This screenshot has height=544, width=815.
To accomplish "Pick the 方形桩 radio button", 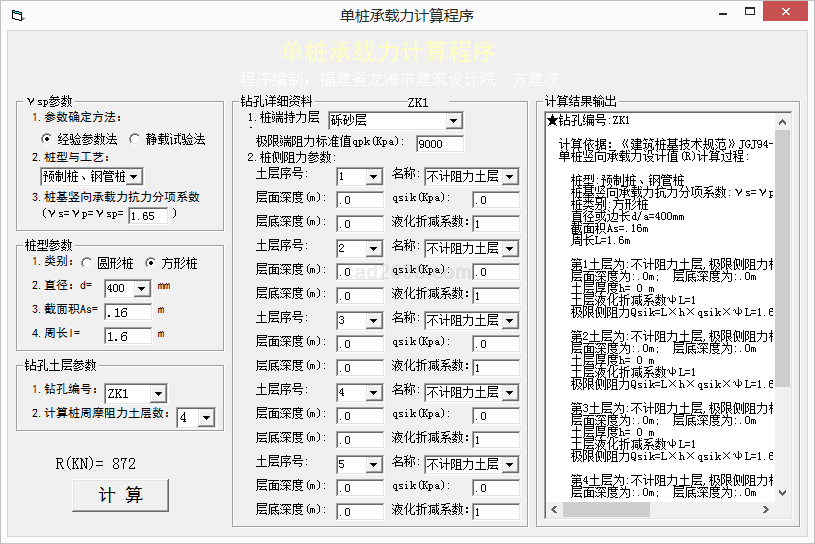I will pyautogui.click(x=152, y=263).
